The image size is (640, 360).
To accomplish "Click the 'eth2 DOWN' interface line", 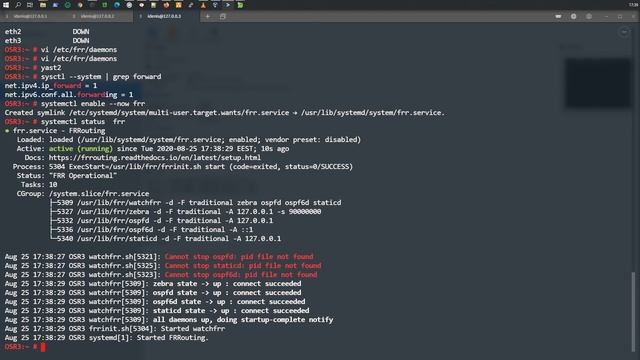I will click(47, 31).
